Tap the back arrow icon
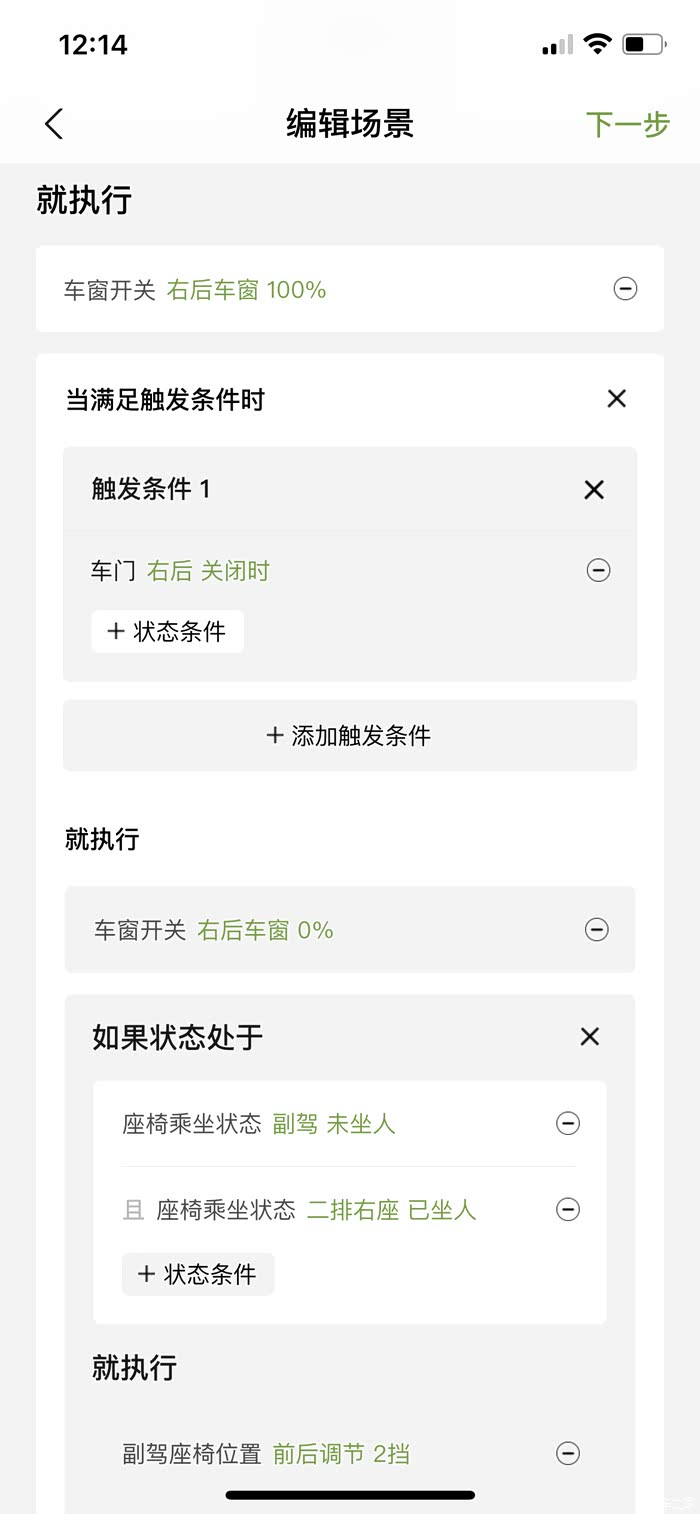This screenshot has height=1514, width=700. tap(54, 124)
